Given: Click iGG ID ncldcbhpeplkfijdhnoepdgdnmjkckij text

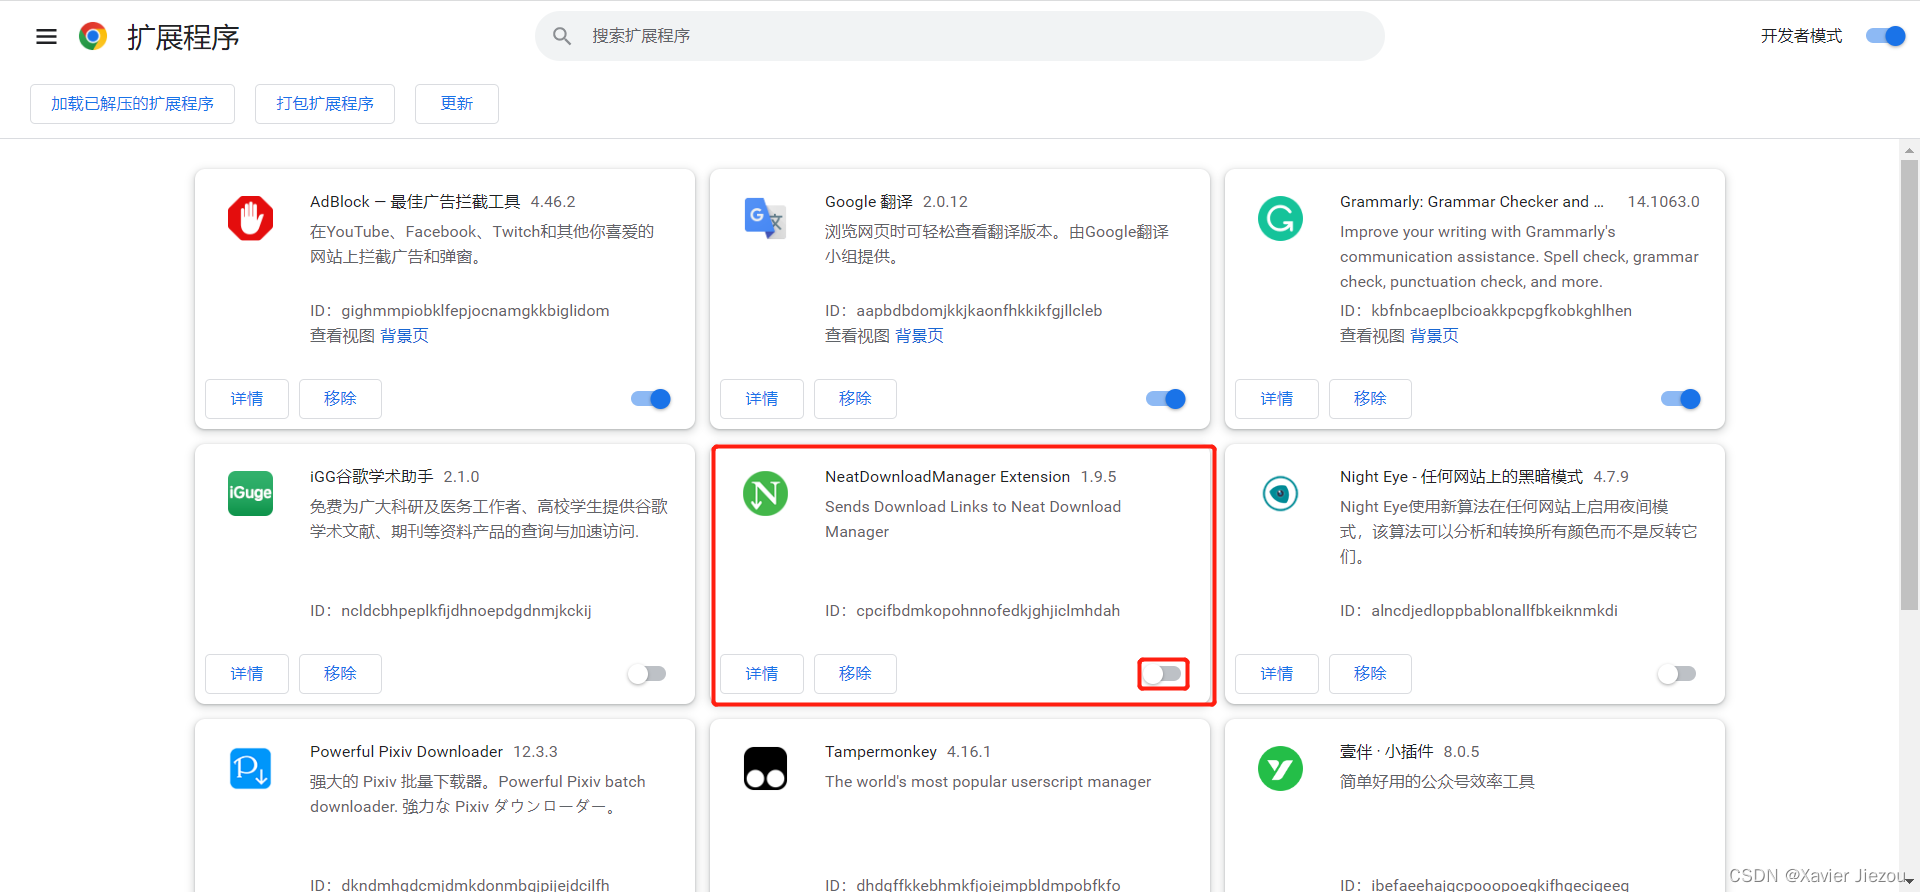Looking at the screenshot, I should pyautogui.click(x=466, y=611).
